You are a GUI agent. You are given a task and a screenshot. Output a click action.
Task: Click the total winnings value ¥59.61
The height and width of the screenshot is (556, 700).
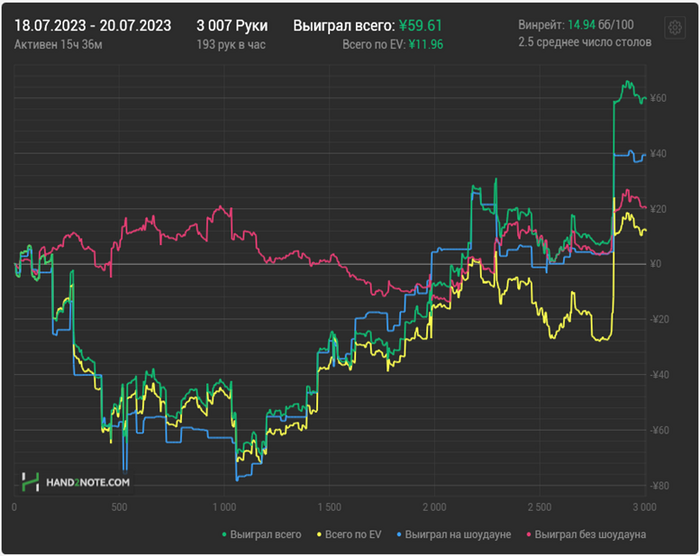pos(420,25)
